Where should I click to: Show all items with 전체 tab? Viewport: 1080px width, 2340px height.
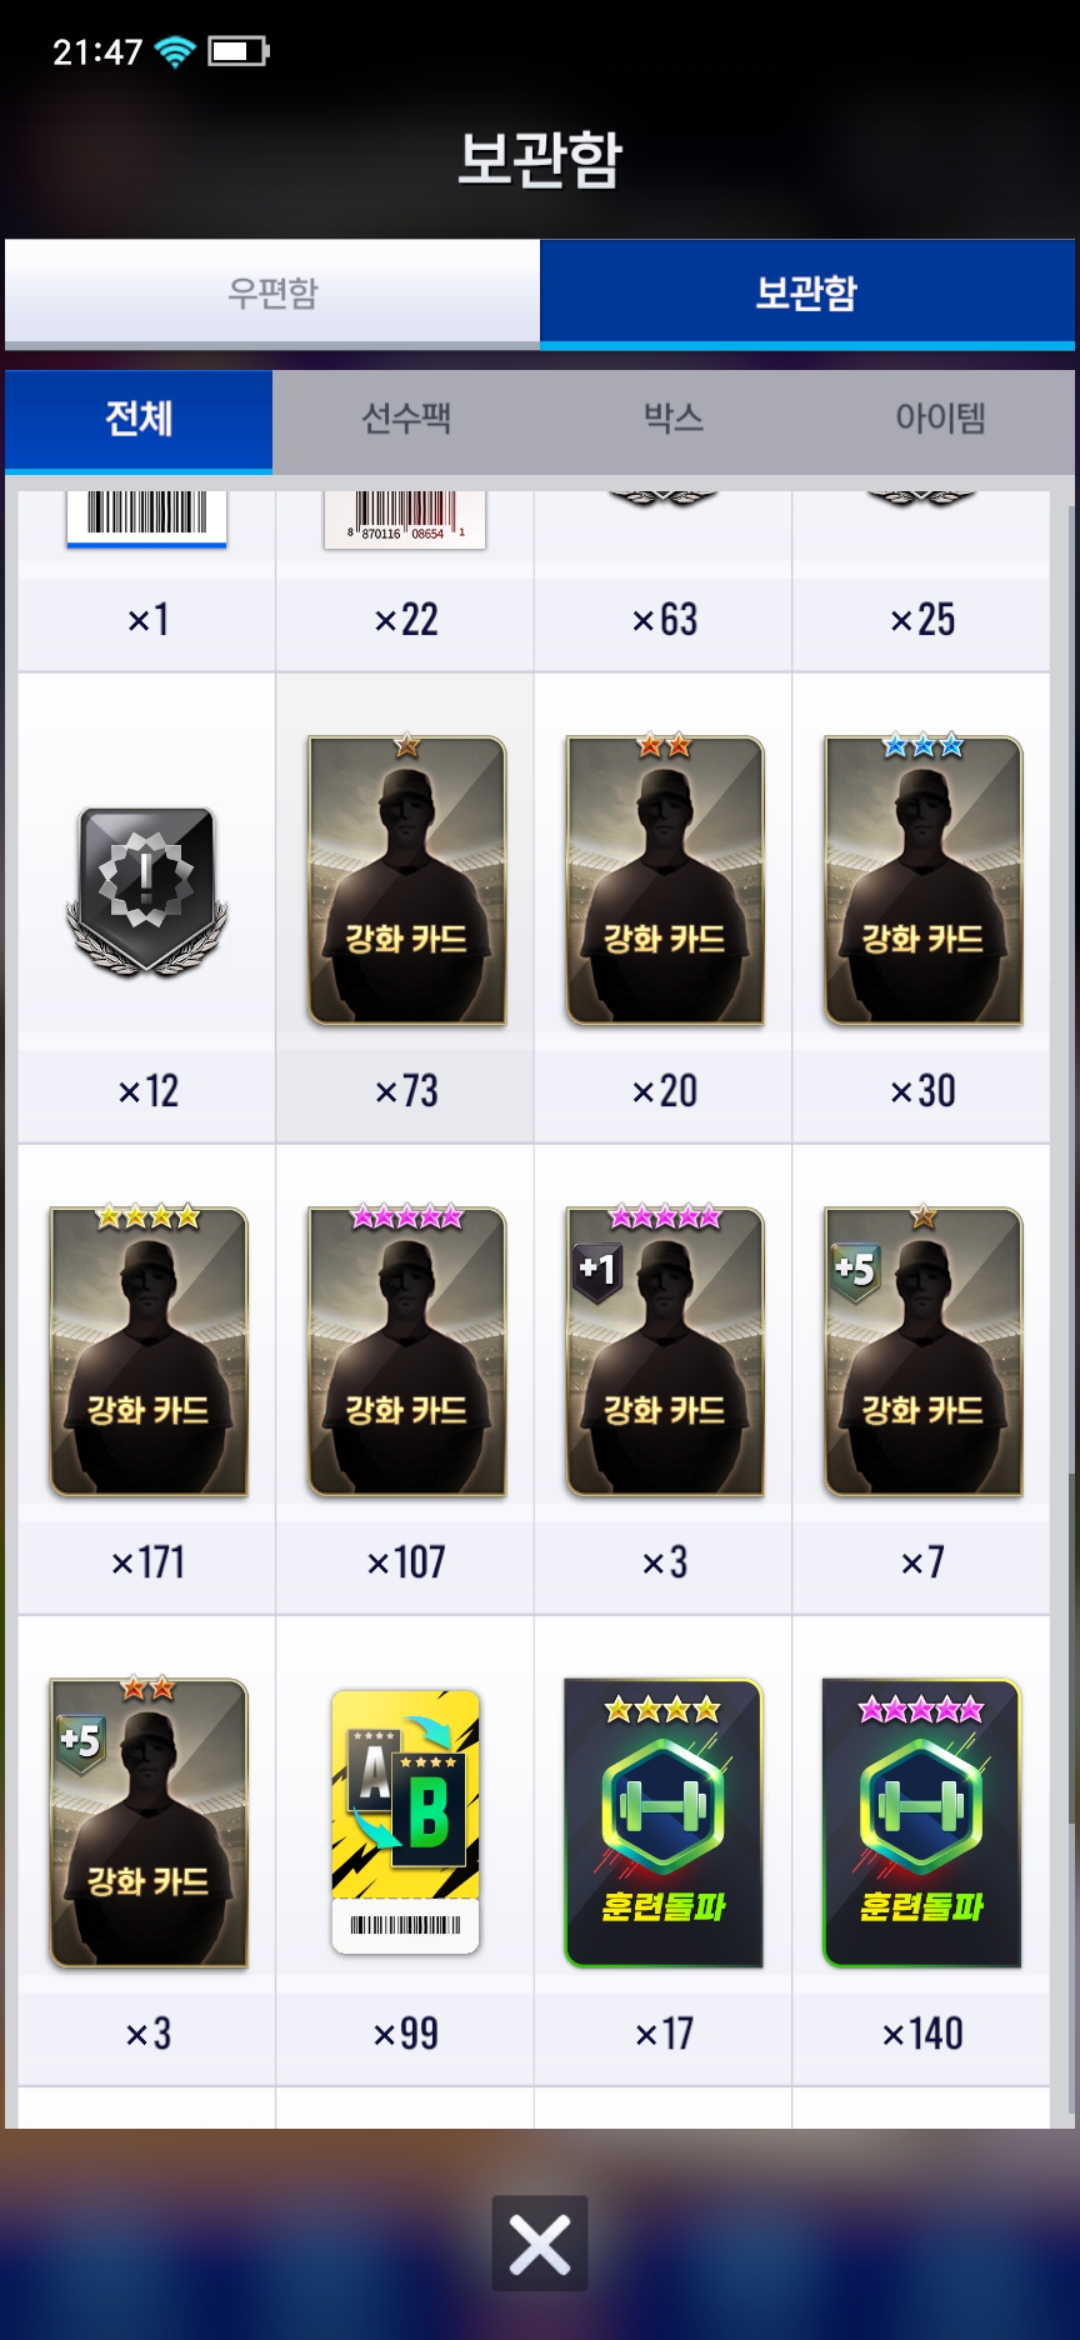[139, 418]
